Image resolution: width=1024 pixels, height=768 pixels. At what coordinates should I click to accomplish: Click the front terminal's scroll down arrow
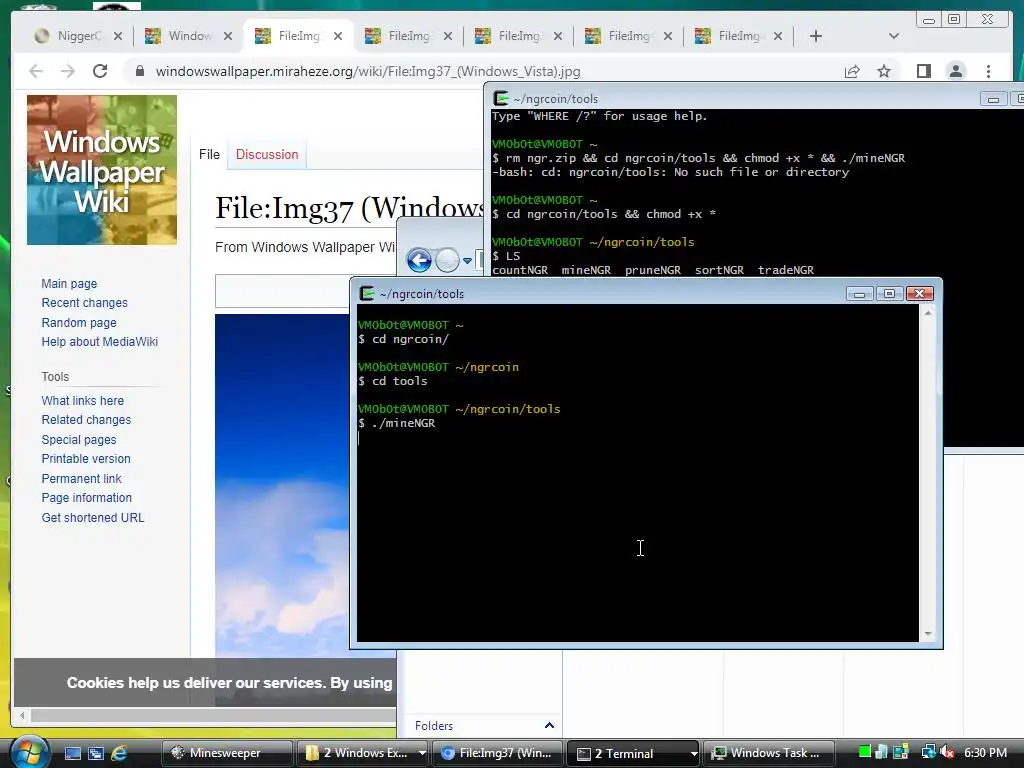click(927, 633)
